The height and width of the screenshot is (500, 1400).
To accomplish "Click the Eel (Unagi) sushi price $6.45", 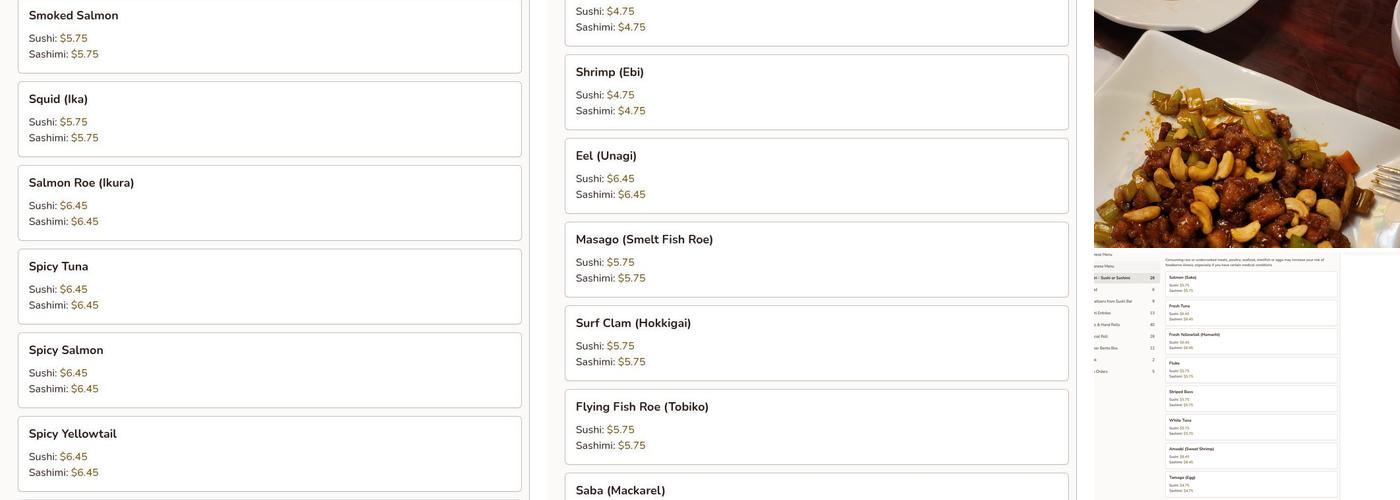I will pyautogui.click(x=620, y=179).
